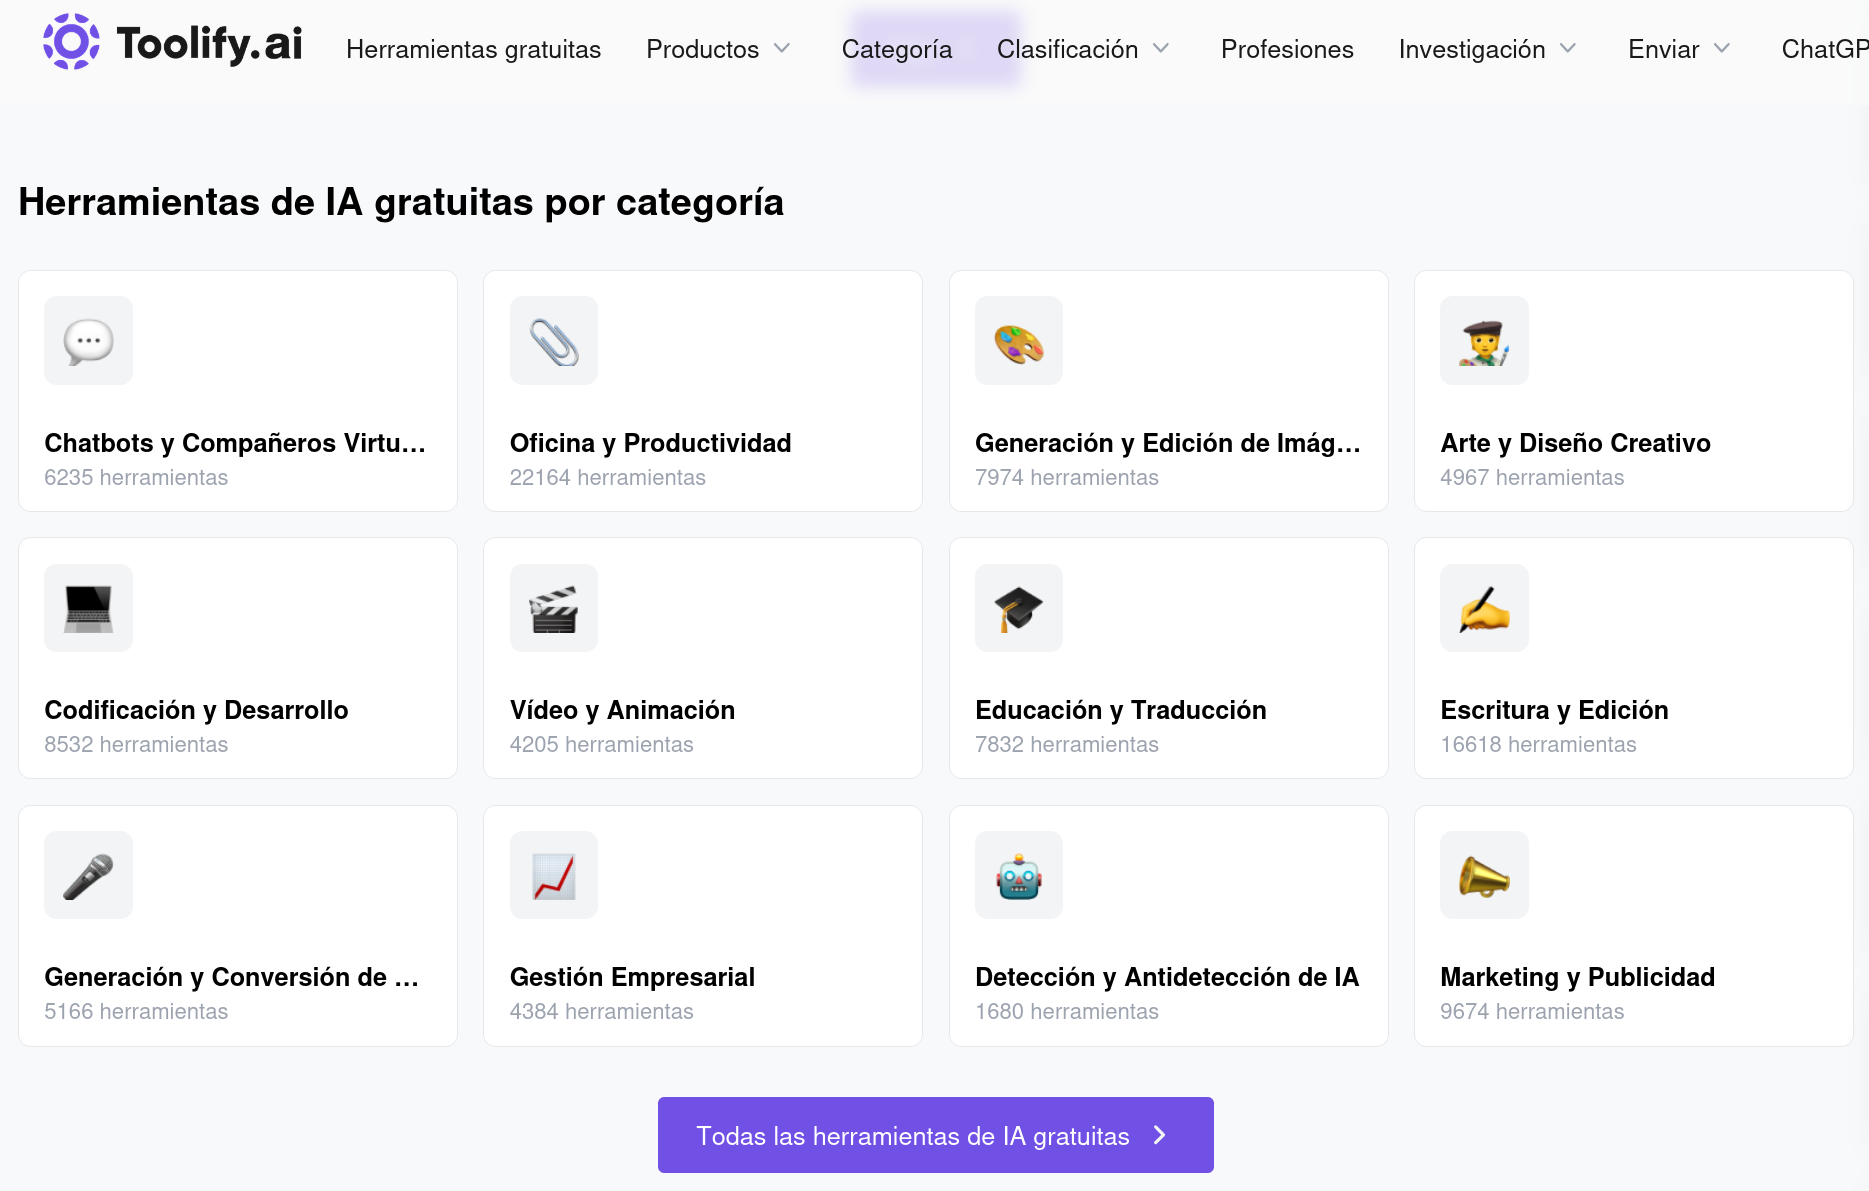Open Arte y Diseño Creativo title
1869x1191 pixels.
tap(1575, 443)
